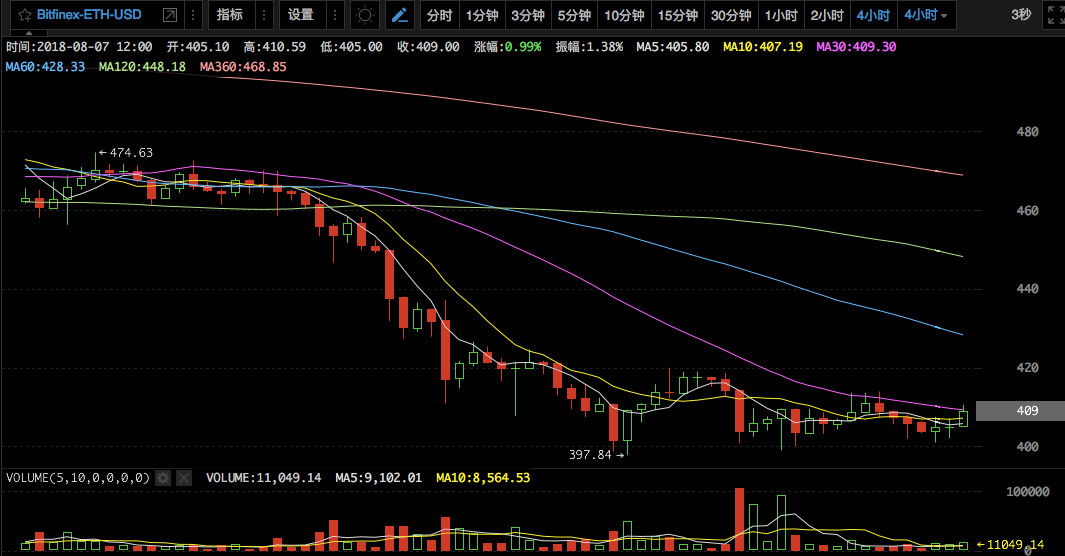Click the yellow MA10:407.19 readout
Viewport: 1065px width, 556px height.
[763, 47]
